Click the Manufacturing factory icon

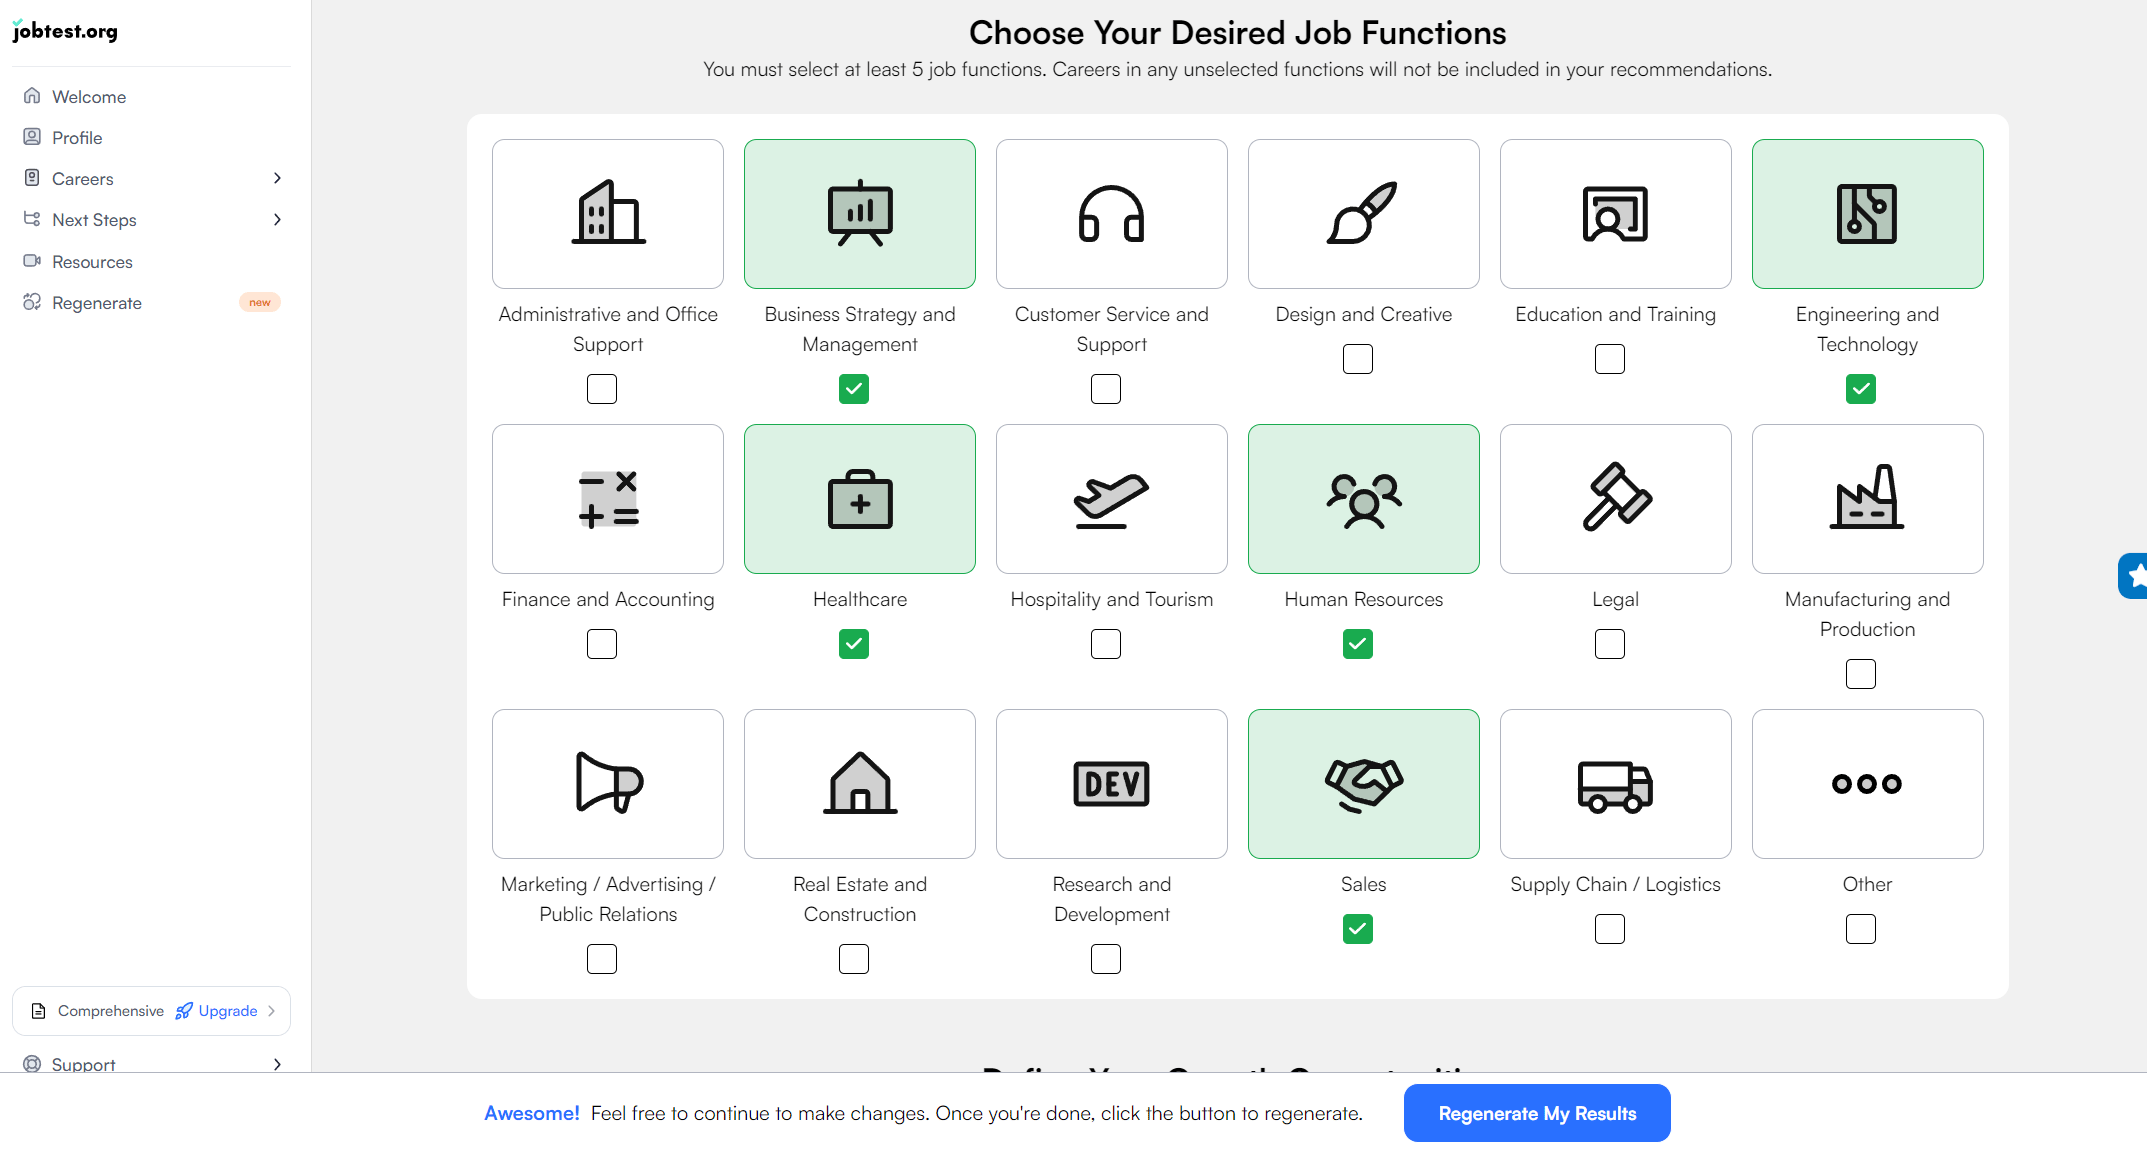click(1867, 498)
